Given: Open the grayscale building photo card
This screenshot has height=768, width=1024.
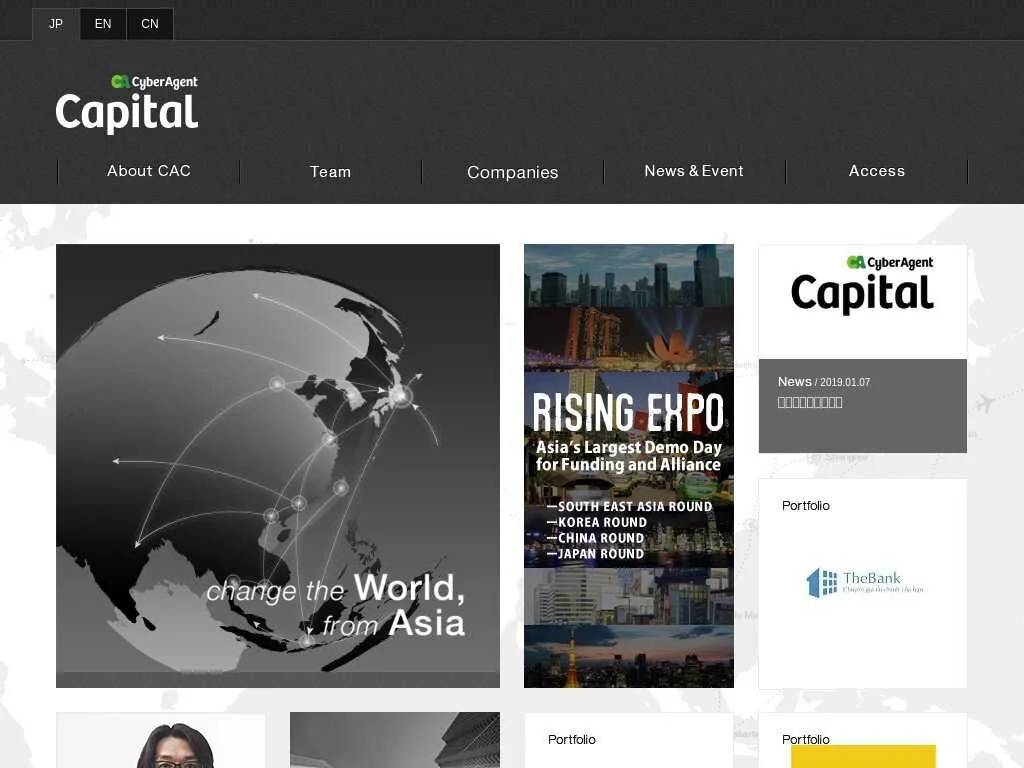Looking at the screenshot, I should [395, 740].
